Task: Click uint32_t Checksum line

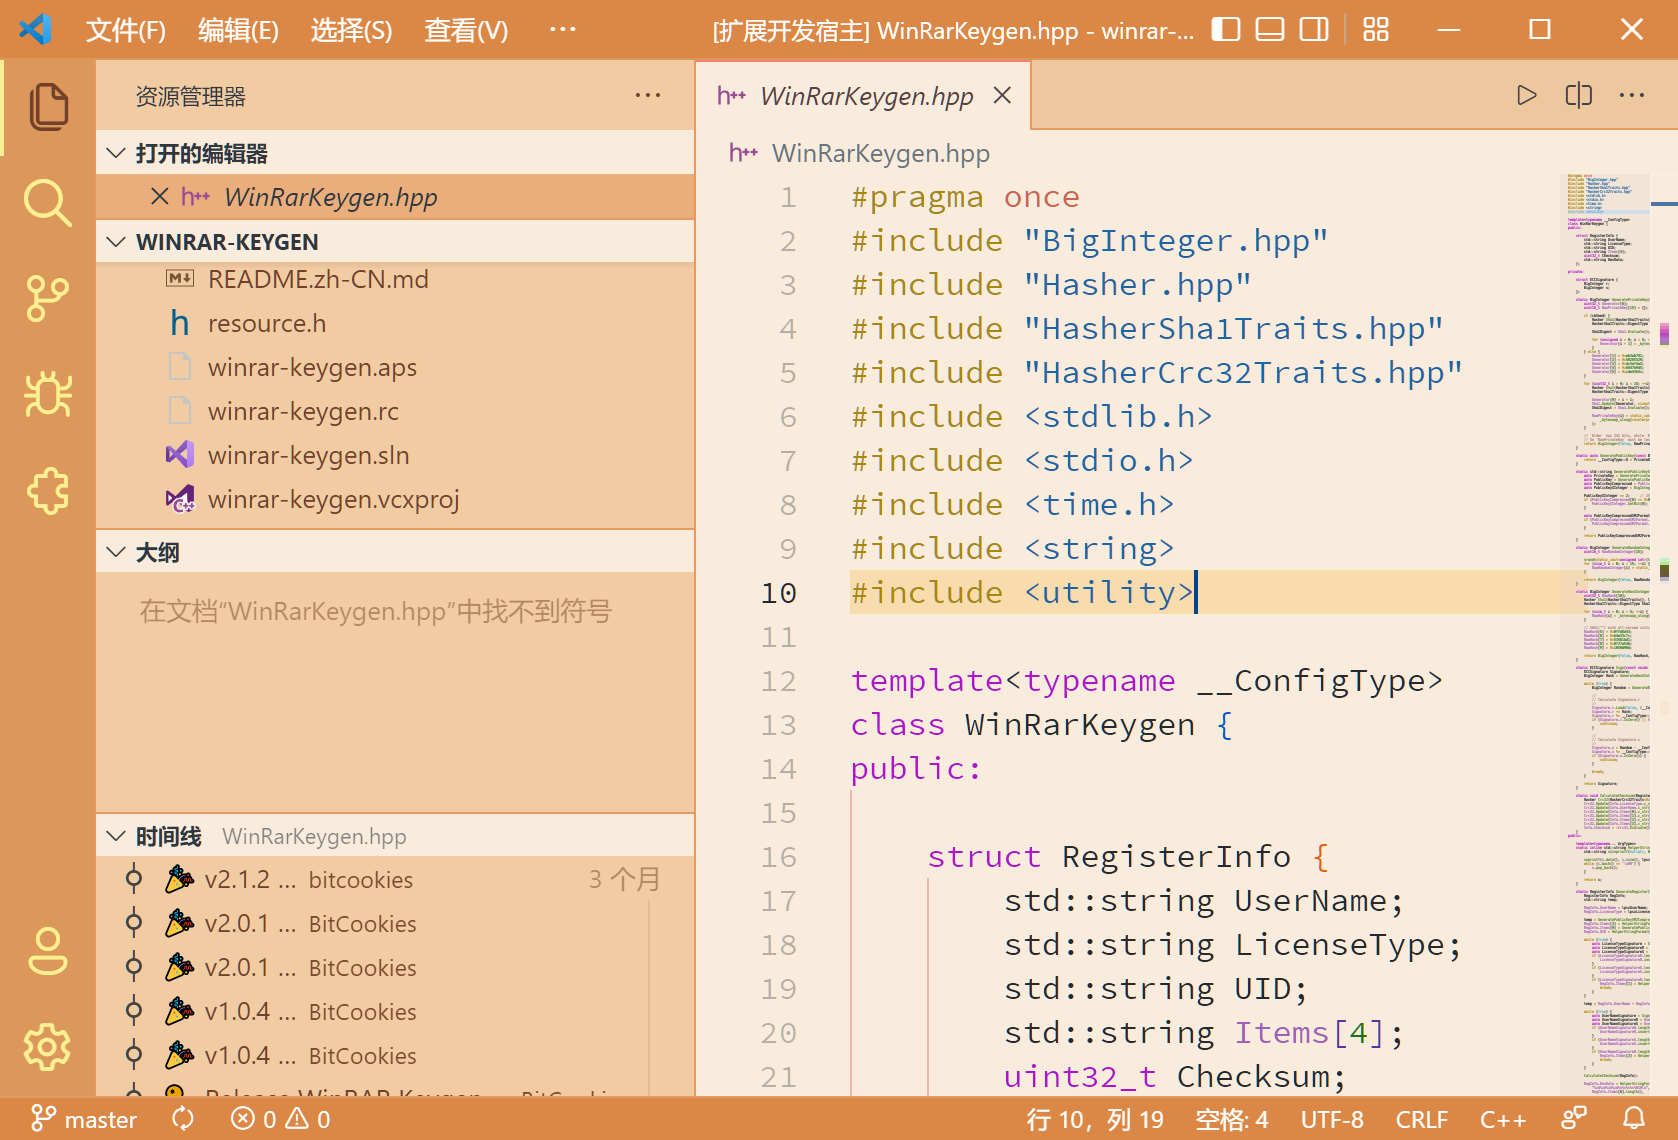Action: click(1175, 1077)
